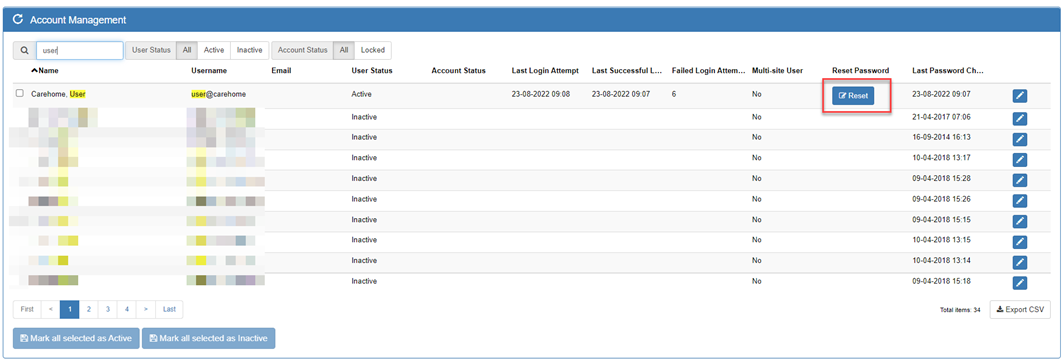1063x364 pixels.
Task: Sort by User Status column header
Action: coord(372,70)
